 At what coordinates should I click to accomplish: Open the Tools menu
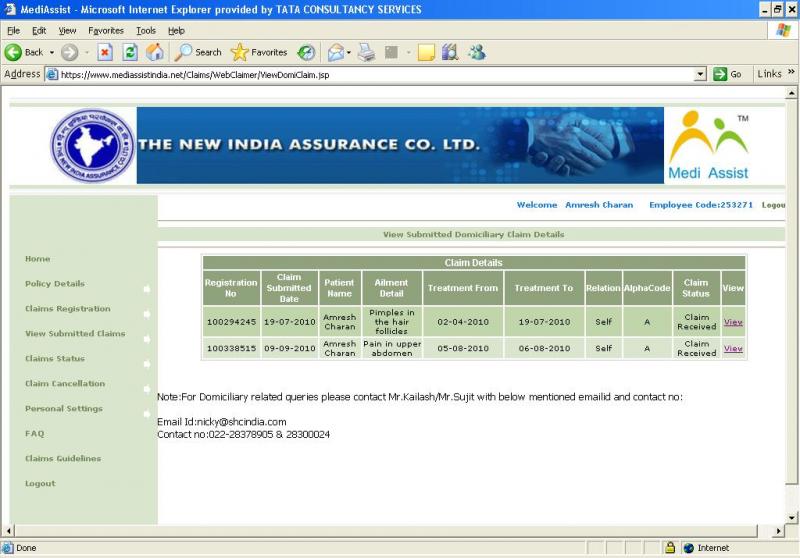pos(146,31)
